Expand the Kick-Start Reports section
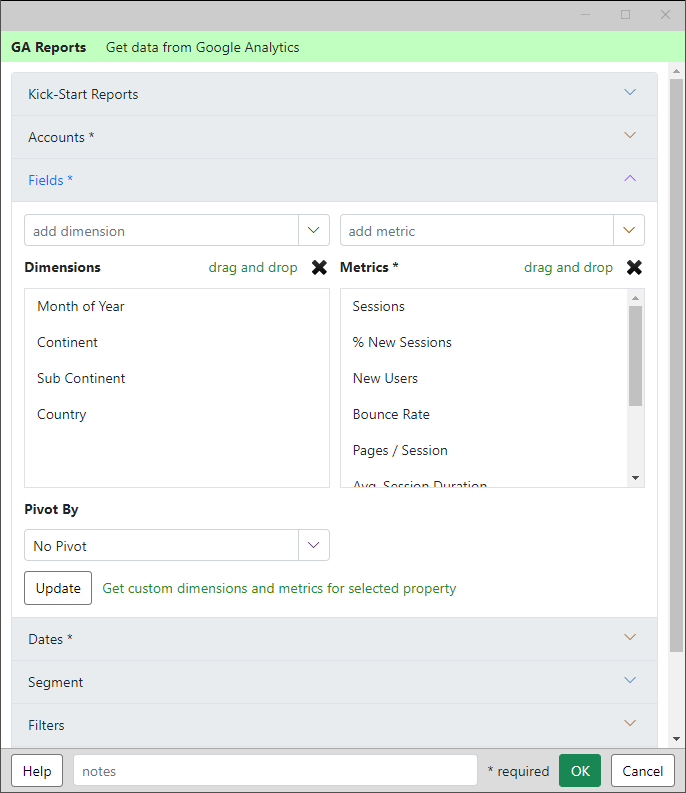 pyautogui.click(x=334, y=94)
